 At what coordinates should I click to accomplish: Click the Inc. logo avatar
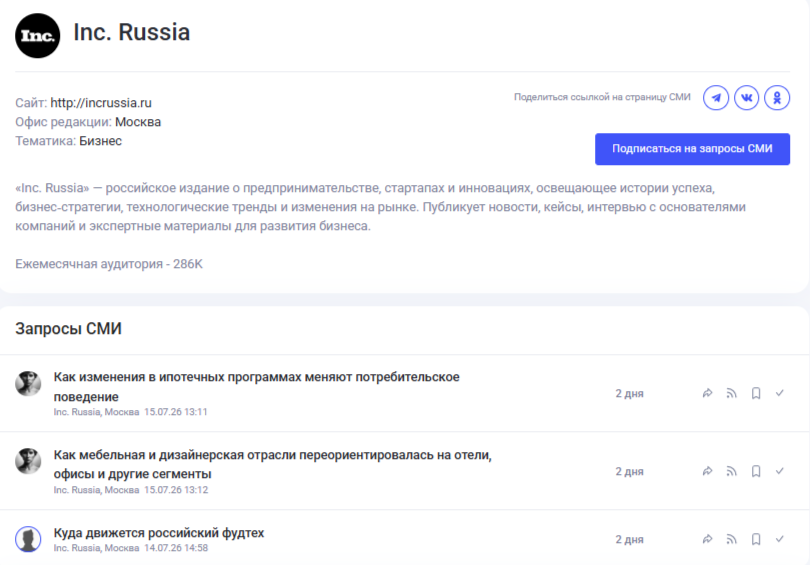(x=38, y=36)
